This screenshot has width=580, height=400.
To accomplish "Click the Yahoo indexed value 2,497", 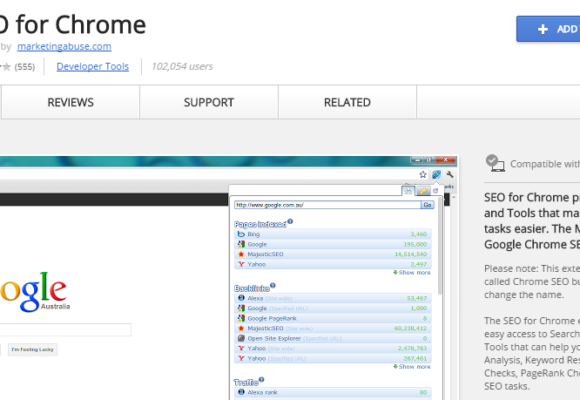I will tap(418, 264).
